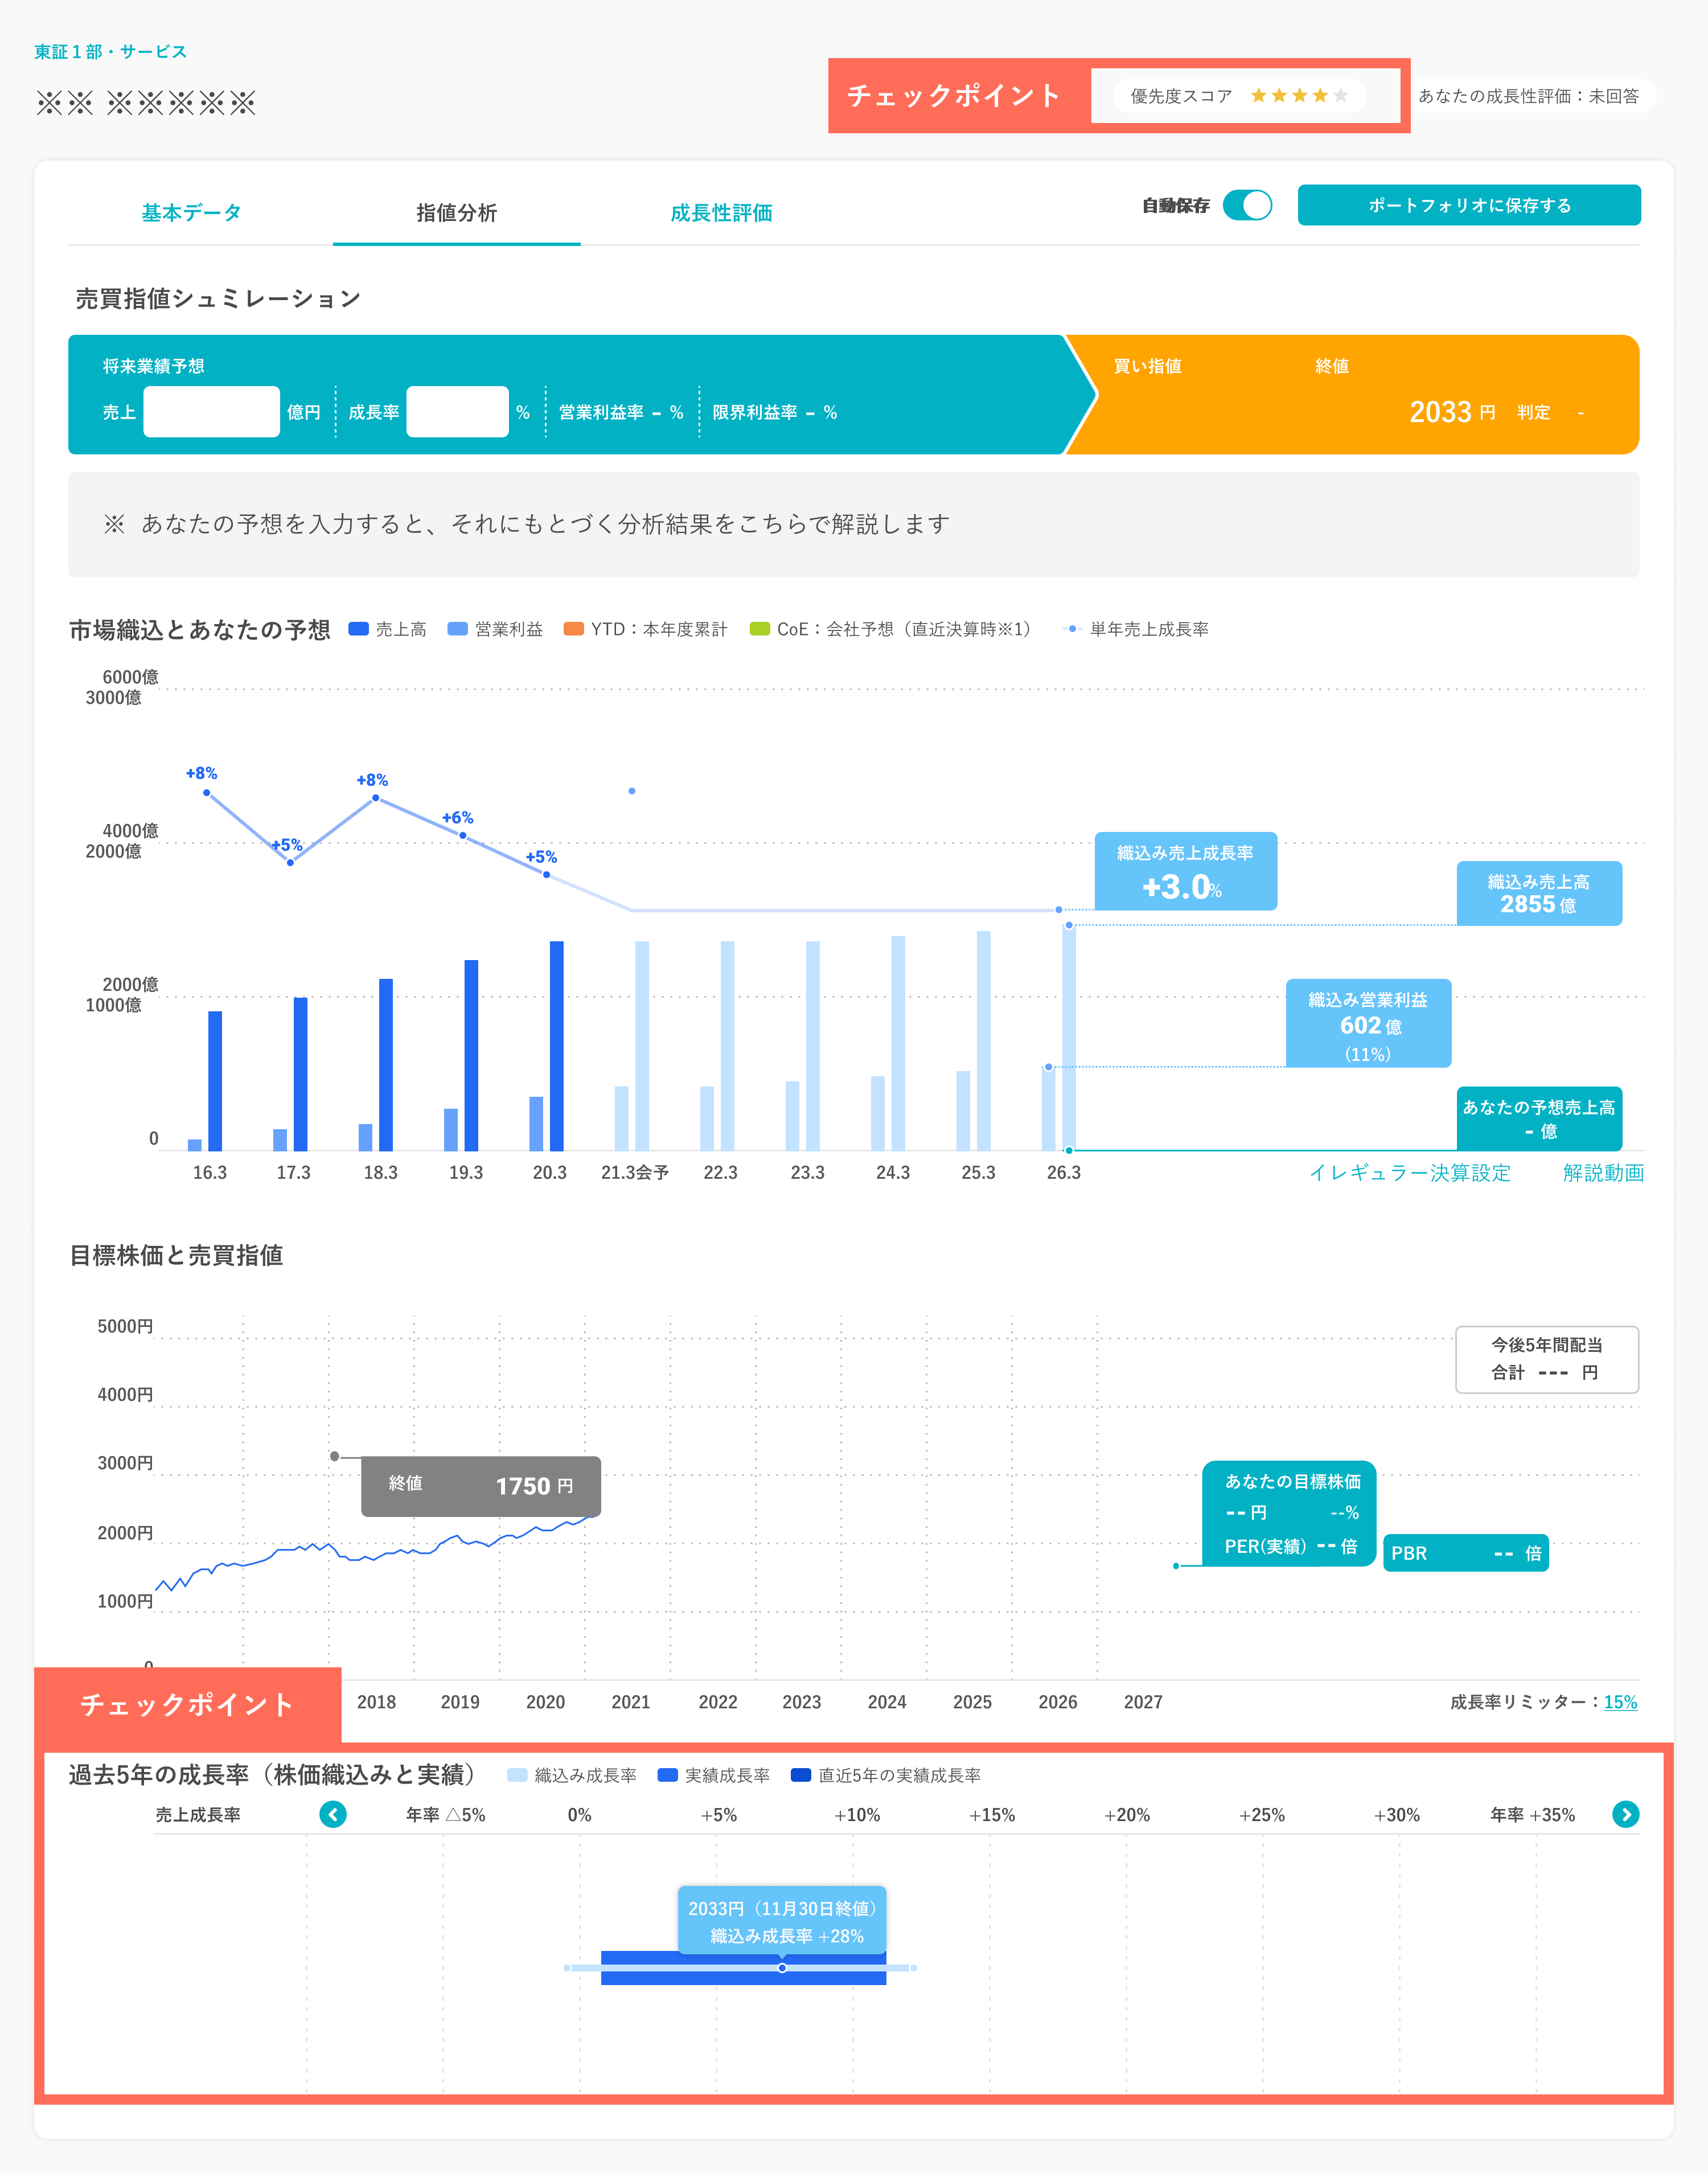Click the +8% growth point at 18.3
The width and height of the screenshot is (1708, 2173).
376,798
